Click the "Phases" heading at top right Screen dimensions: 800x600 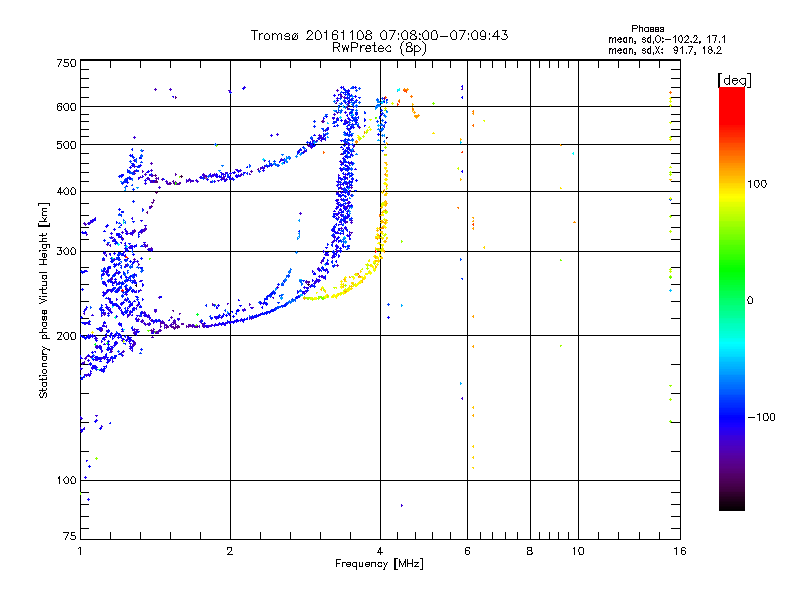(647, 29)
